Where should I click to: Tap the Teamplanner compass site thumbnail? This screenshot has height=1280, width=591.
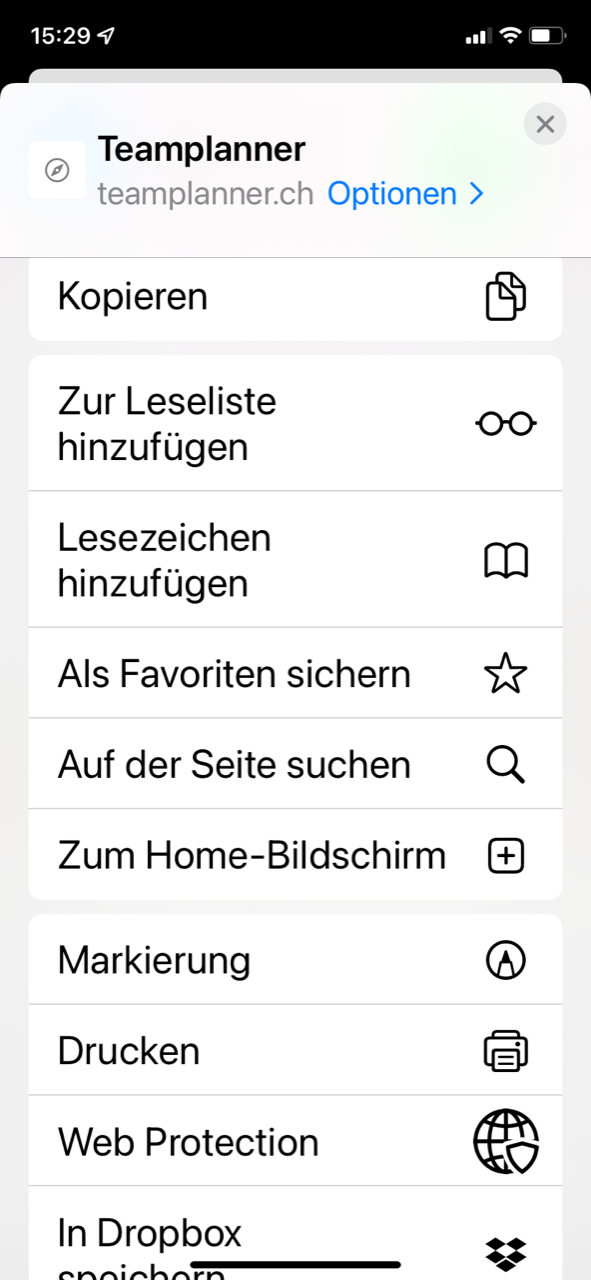57,170
